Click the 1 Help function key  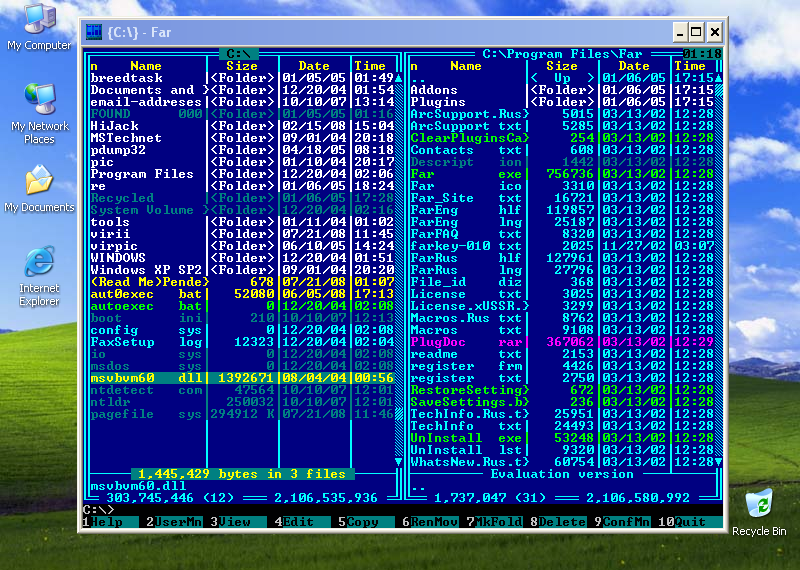pyautogui.click(x=110, y=522)
